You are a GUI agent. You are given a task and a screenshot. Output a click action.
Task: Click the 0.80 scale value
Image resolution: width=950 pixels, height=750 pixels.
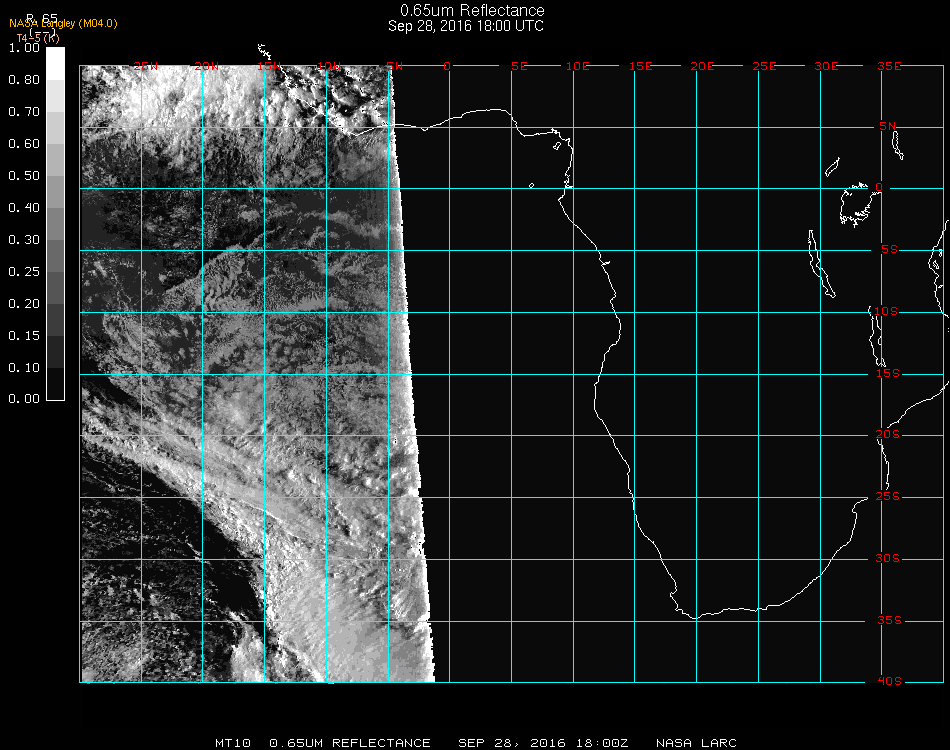tap(24, 80)
